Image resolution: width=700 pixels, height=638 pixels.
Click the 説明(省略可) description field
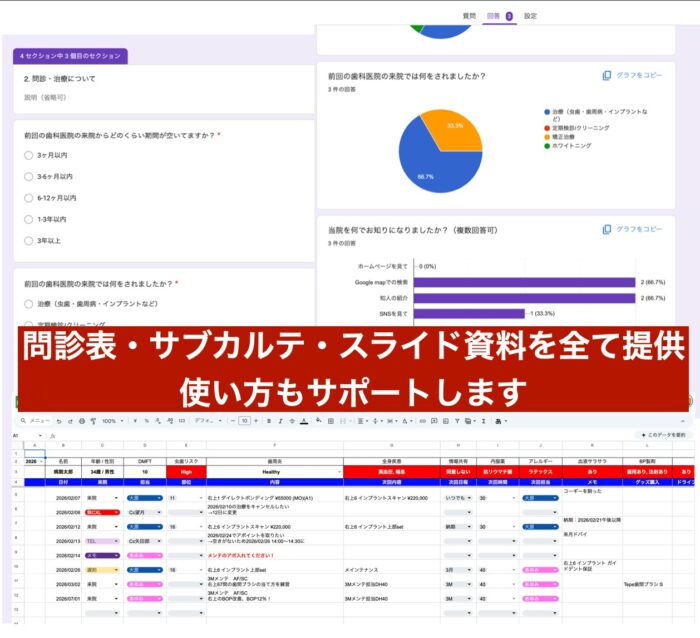pos(45,97)
